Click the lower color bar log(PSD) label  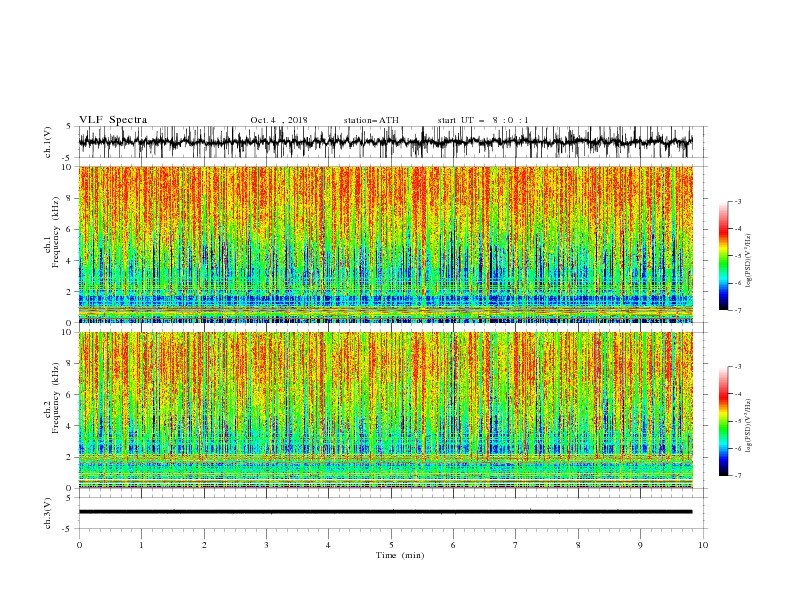click(749, 426)
